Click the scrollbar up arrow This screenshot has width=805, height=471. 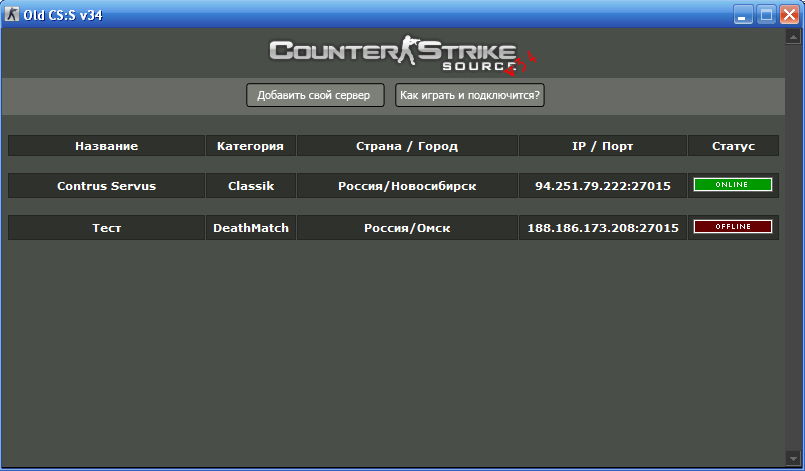click(x=793, y=36)
